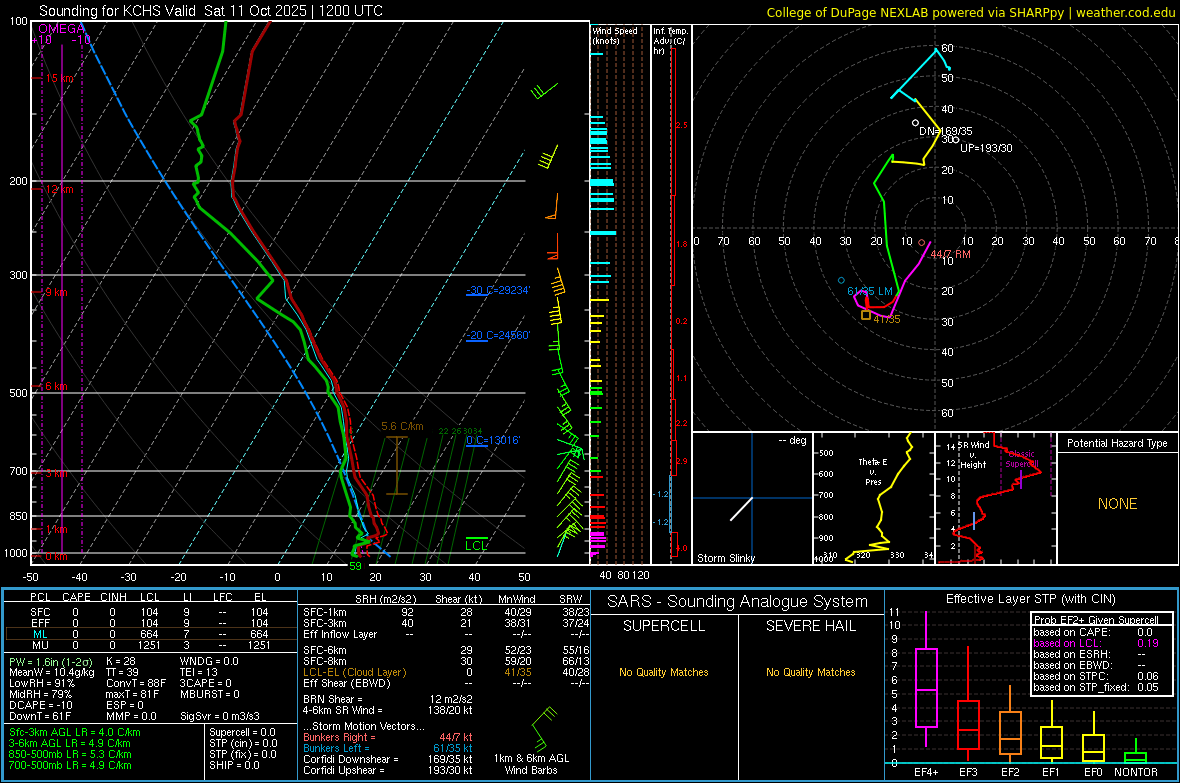Click the red Bunkers Right circle marker
This screenshot has width=1180, height=783.
point(922,242)
